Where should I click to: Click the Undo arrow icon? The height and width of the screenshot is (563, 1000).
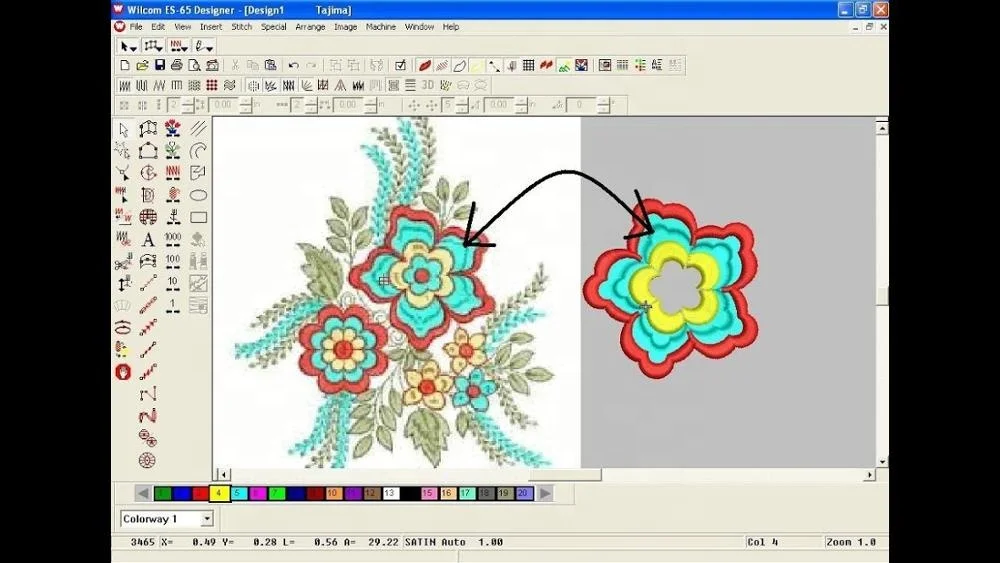click(293, 65)
